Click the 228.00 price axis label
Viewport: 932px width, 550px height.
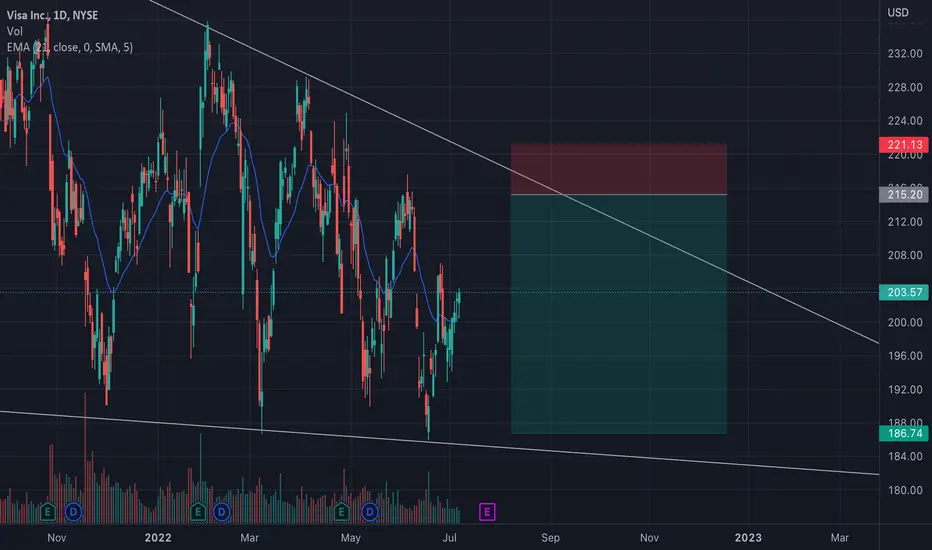[x=905, y=87]
